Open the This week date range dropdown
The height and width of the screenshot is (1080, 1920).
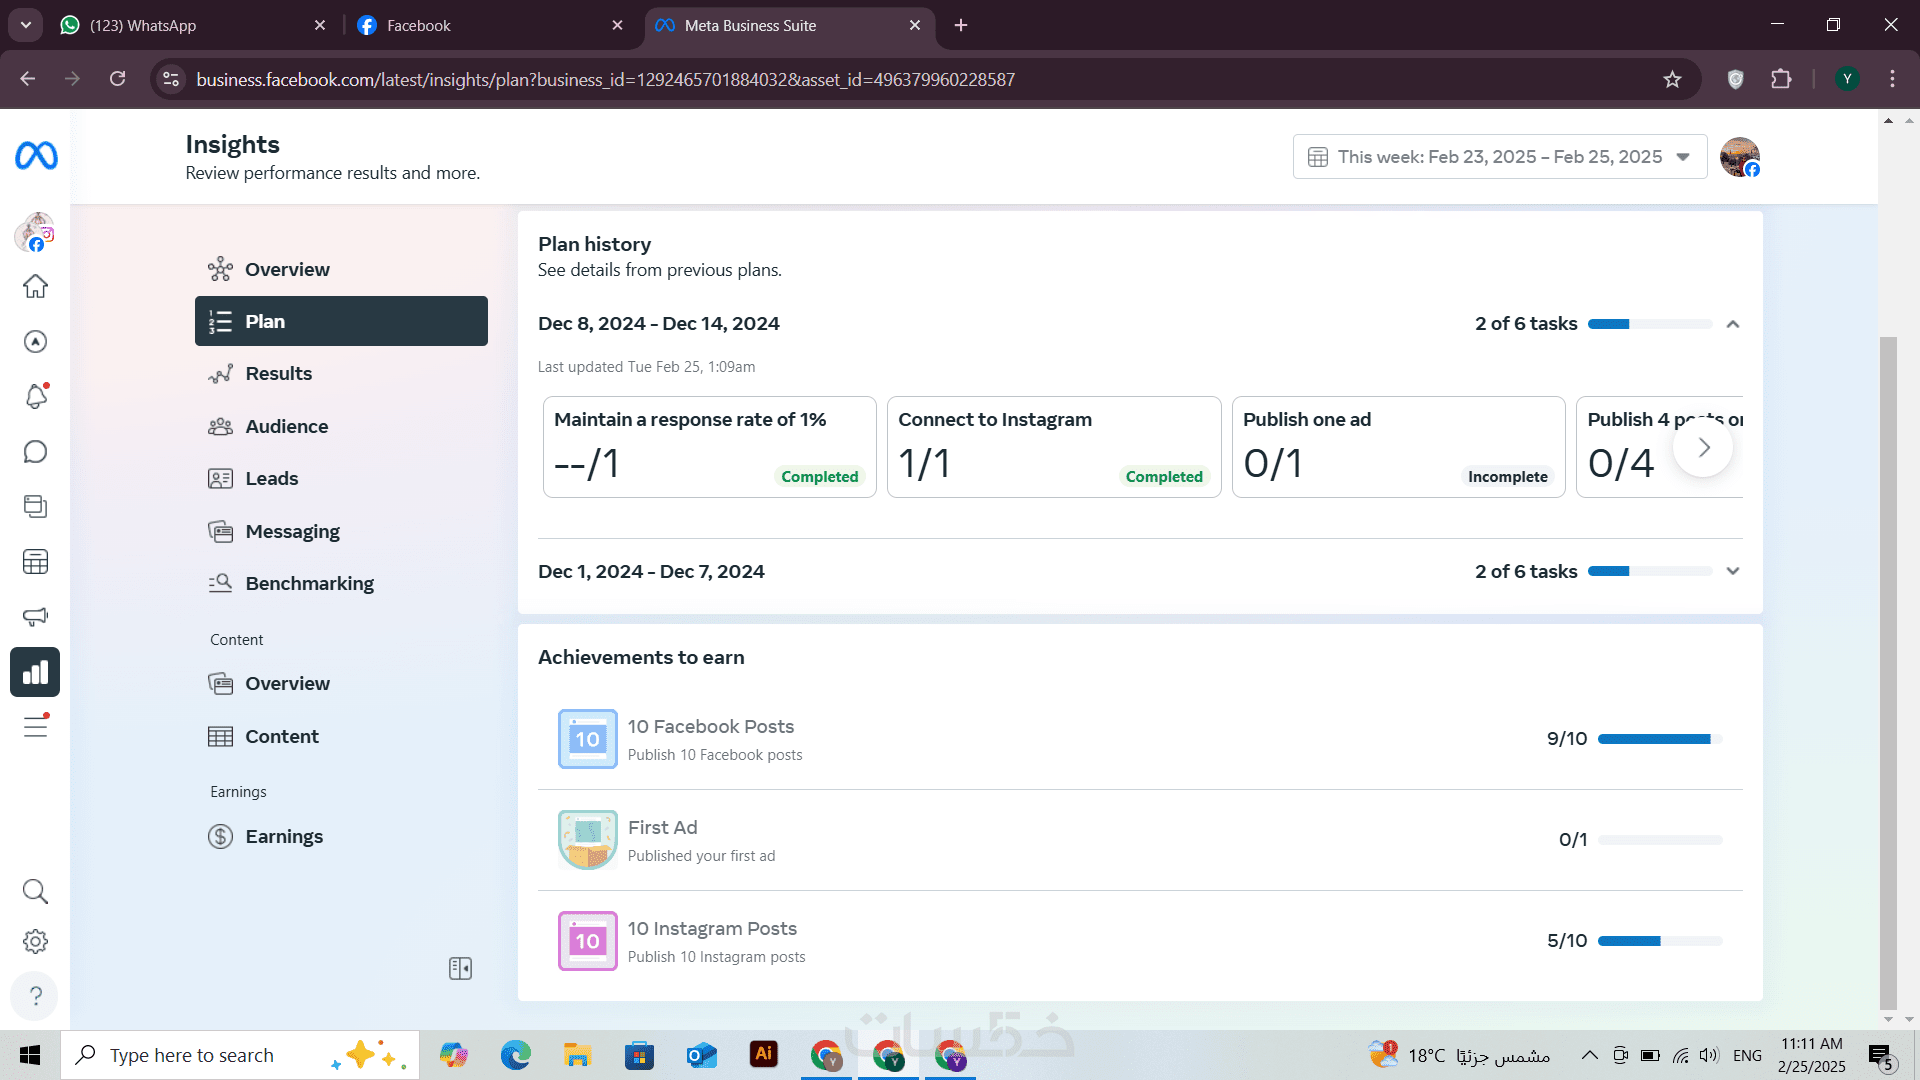click(1499, 157)
